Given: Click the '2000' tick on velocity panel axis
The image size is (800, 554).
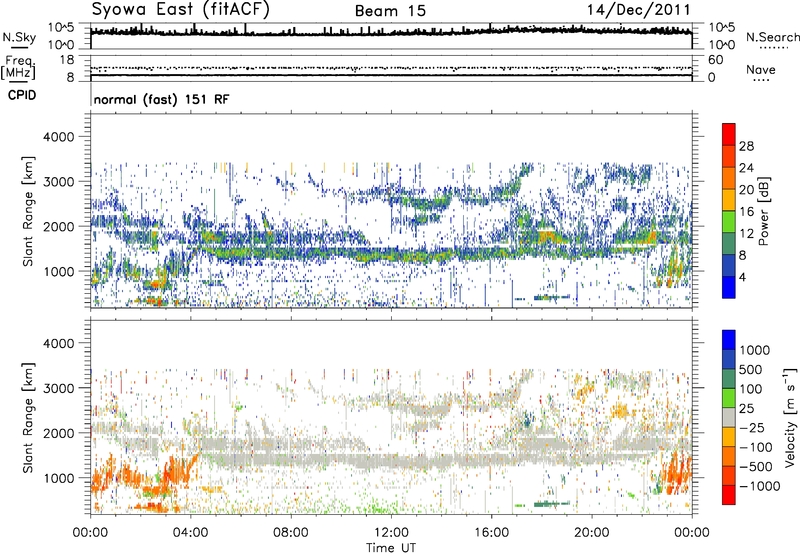Looking at the screenshot, I should (x=58, y=433).
